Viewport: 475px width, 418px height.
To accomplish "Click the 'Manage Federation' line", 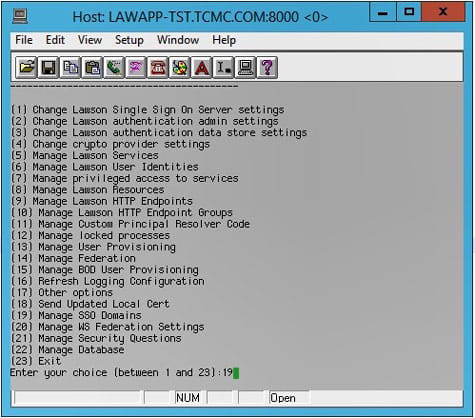I will click(x=73, y=258).
